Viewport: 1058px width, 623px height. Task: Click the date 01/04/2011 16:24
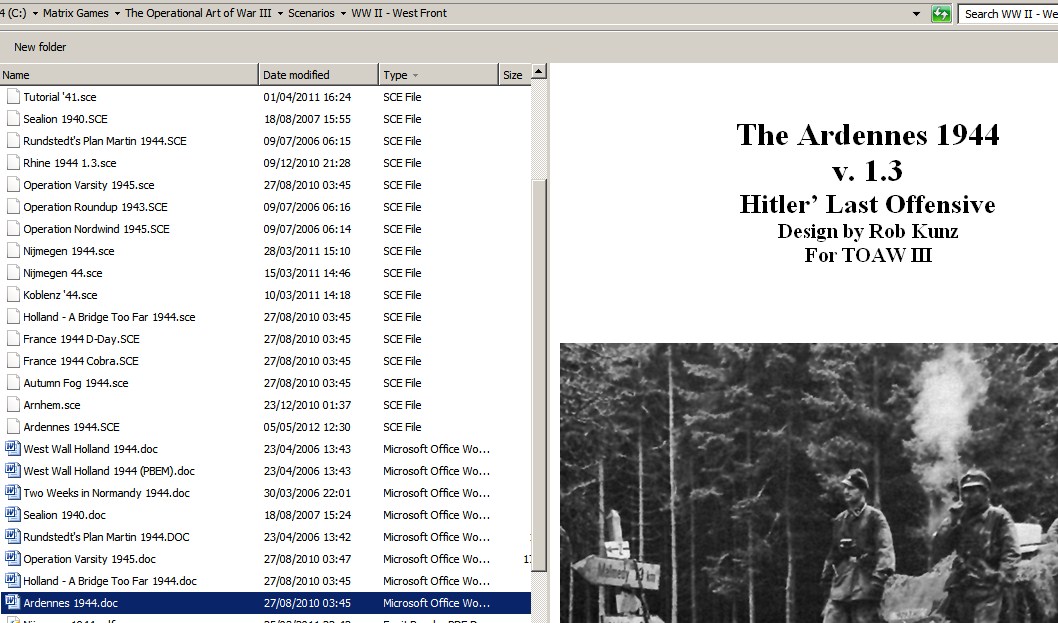tap(307, 97)
